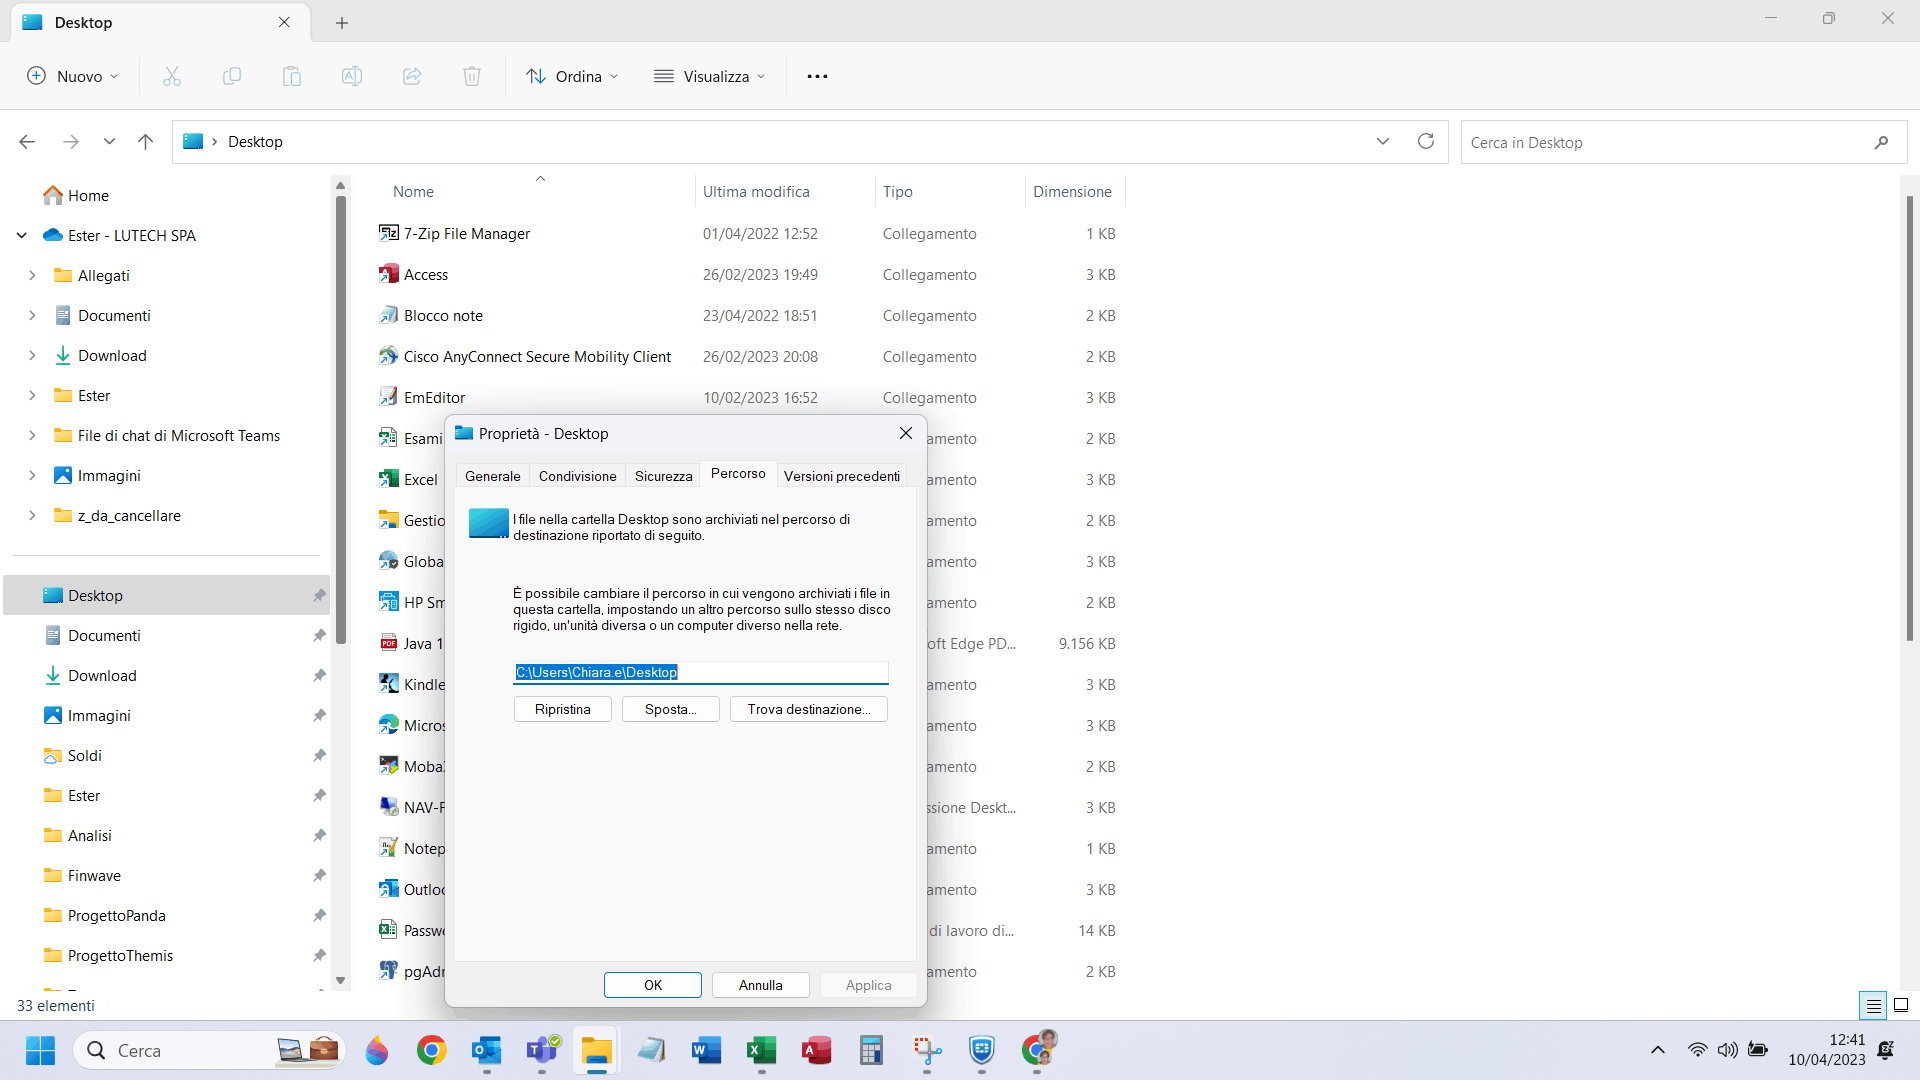
Task: Open the Ordina sort dropdown
Action: [x=572, y=76]
